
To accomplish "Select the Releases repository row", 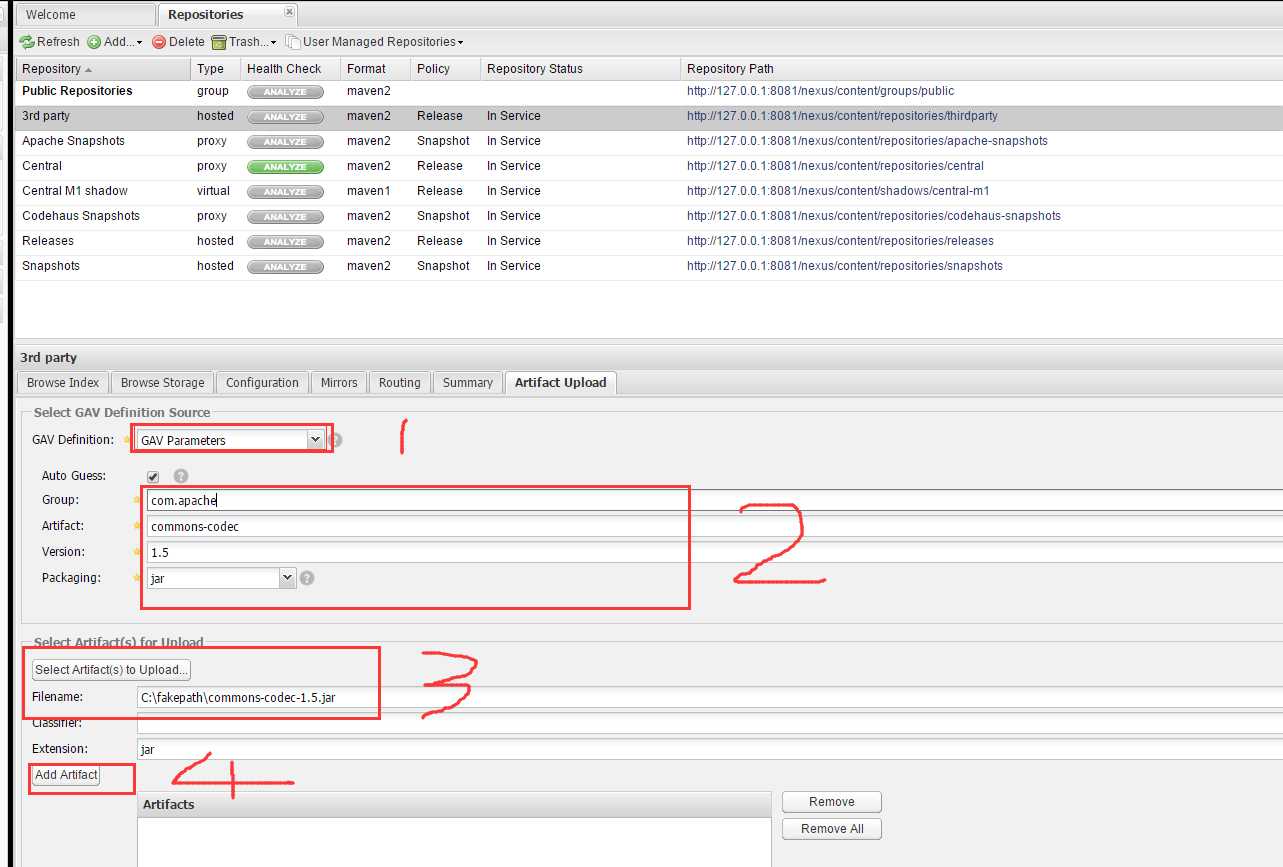I will (x=649, y=241).
